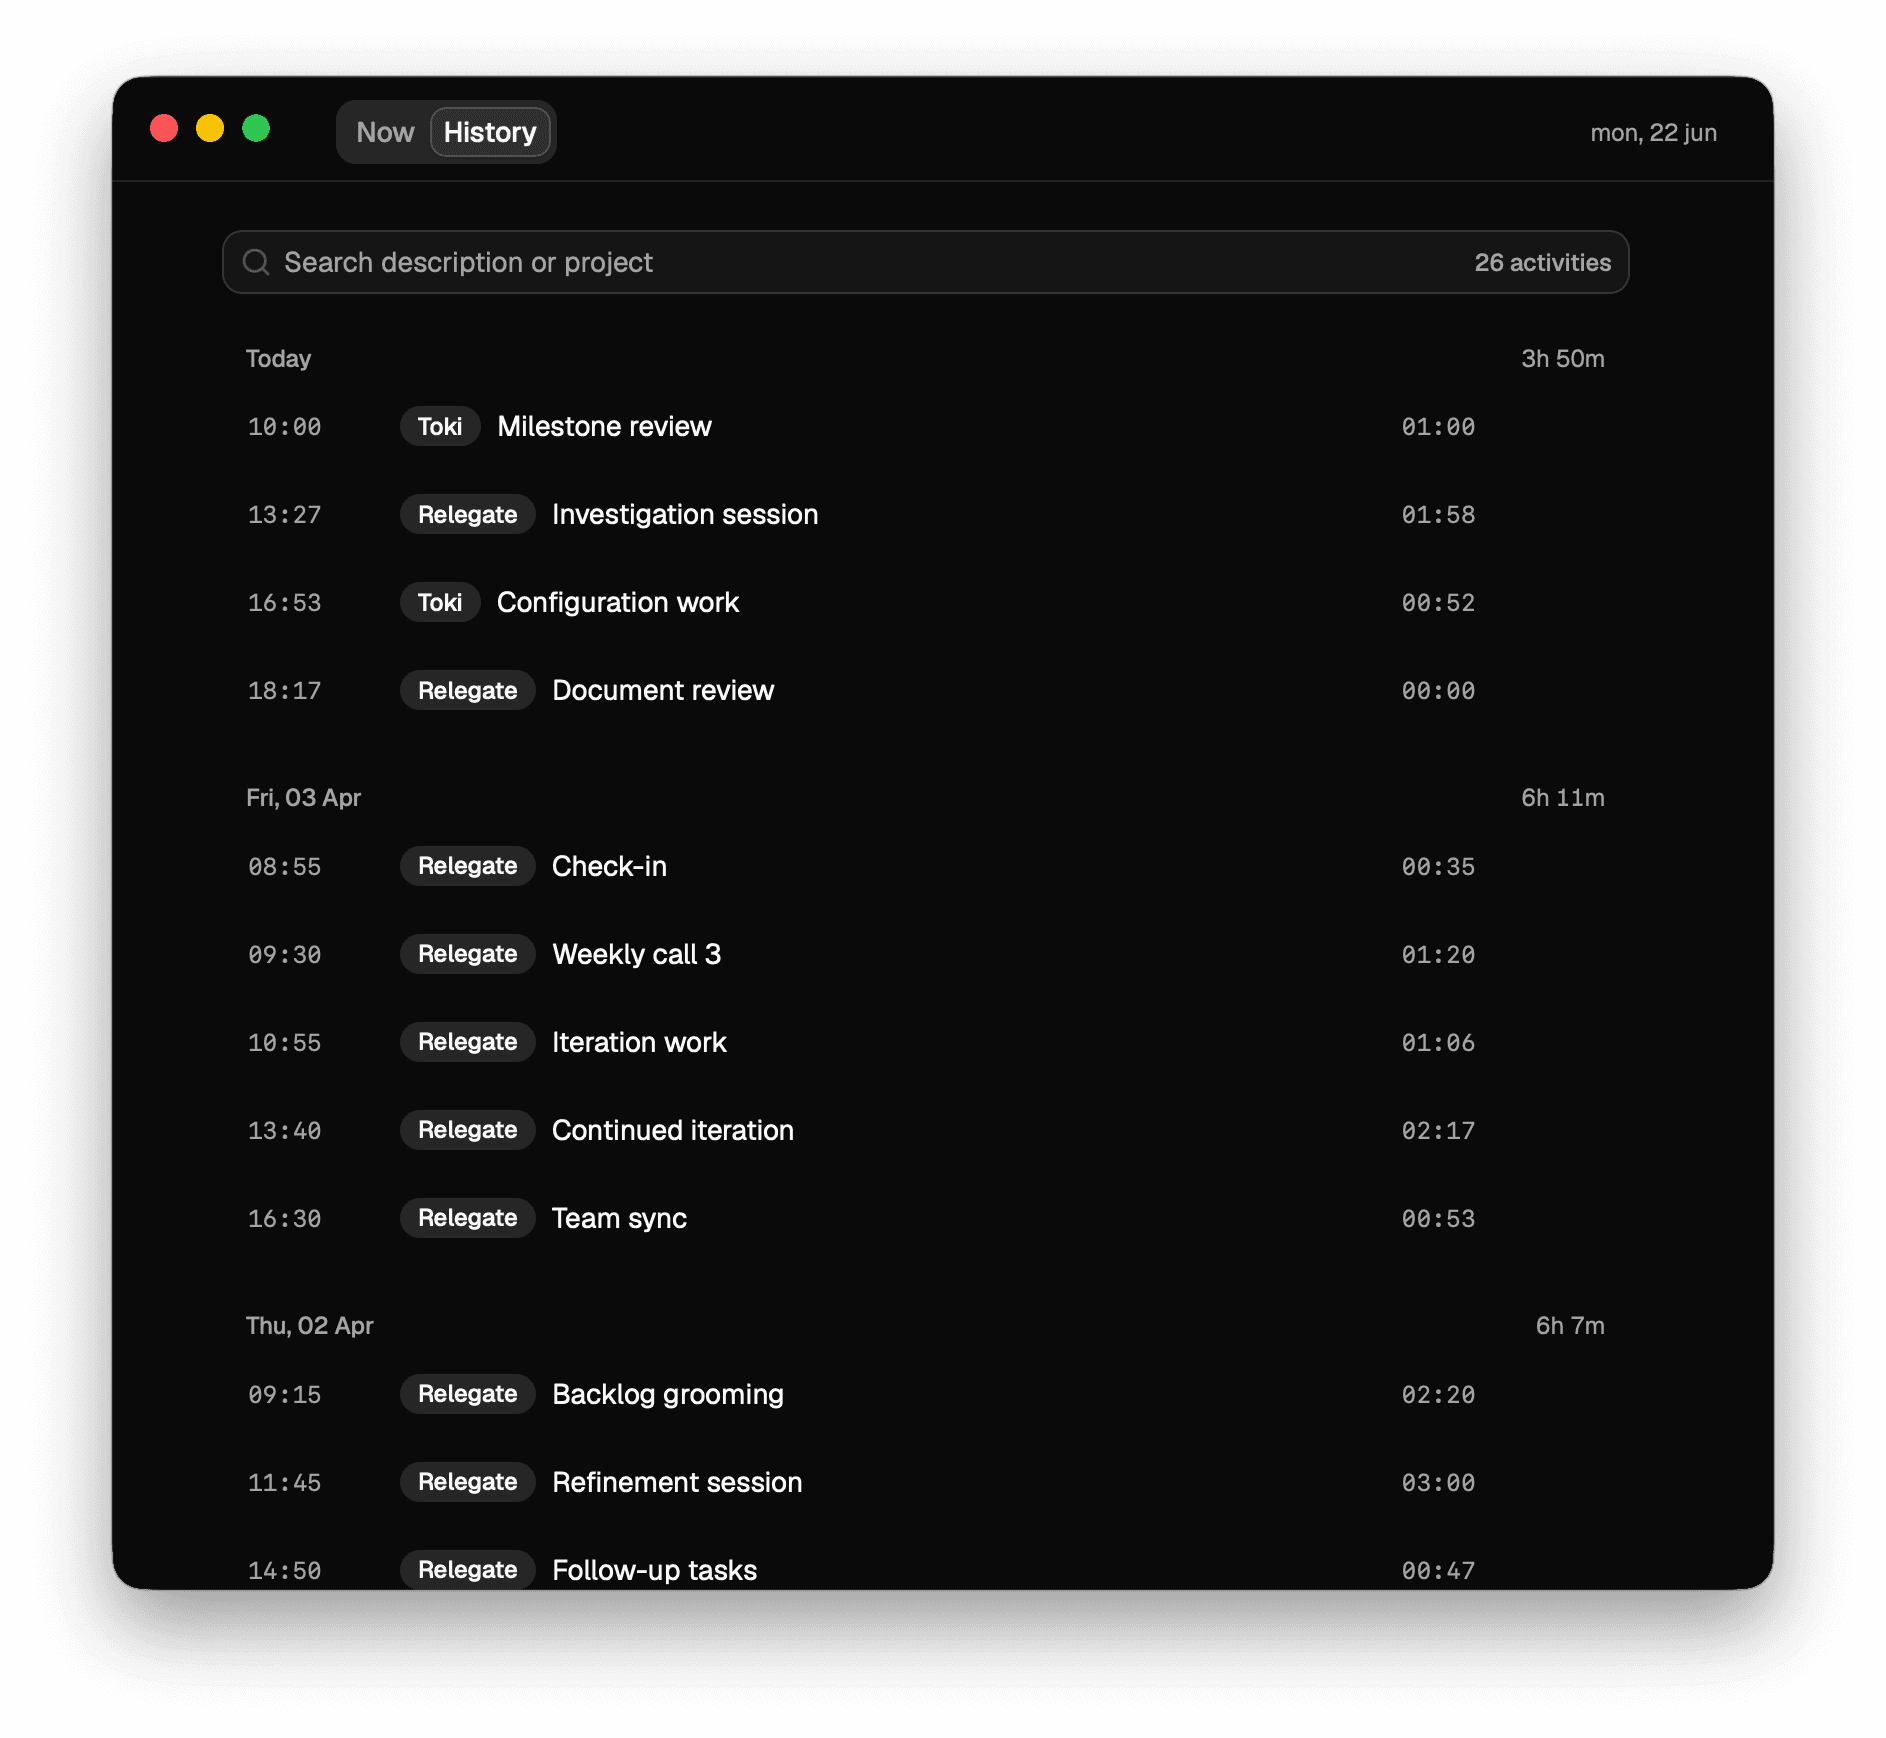Click the Fri, 03 Apr section header
Viewport: 1886px width, 1738px height.
point(303,798)
